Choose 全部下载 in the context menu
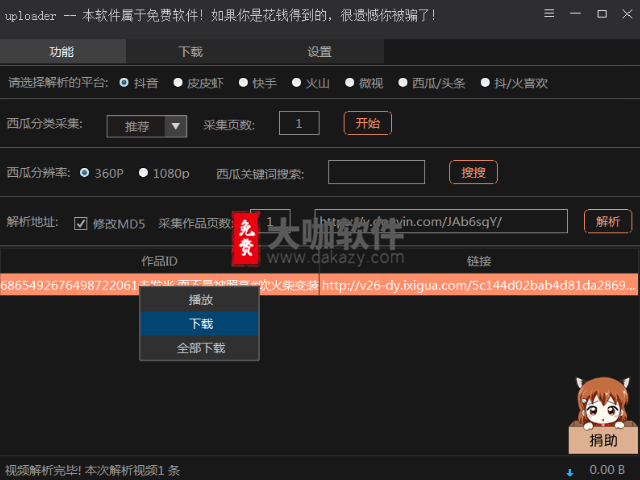The image size is (640, 480). [200, 348]
